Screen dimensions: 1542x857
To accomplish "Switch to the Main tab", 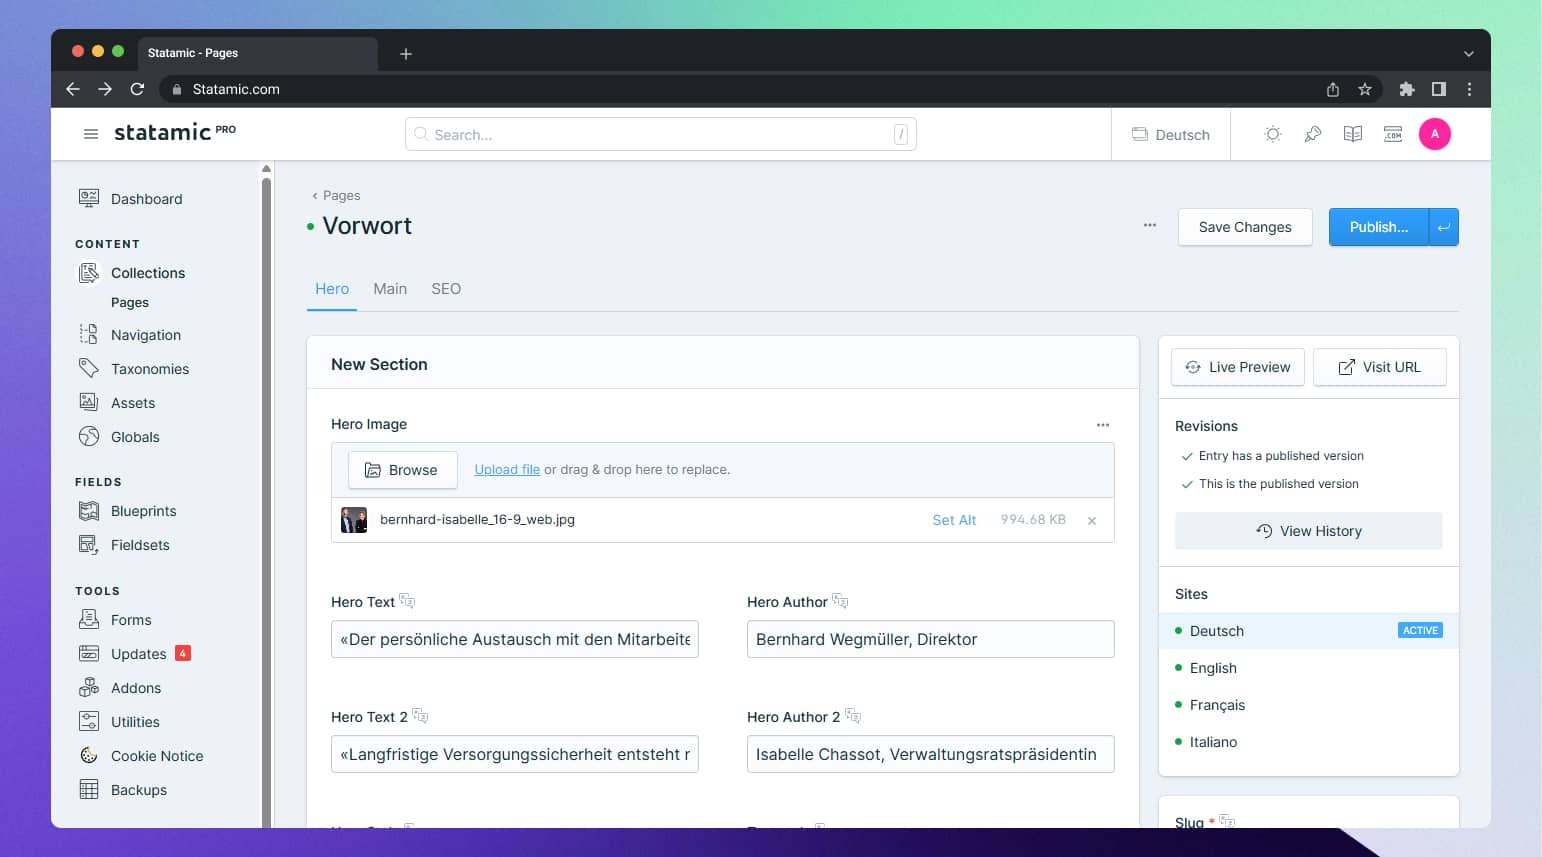I will (x=389, y=288).
